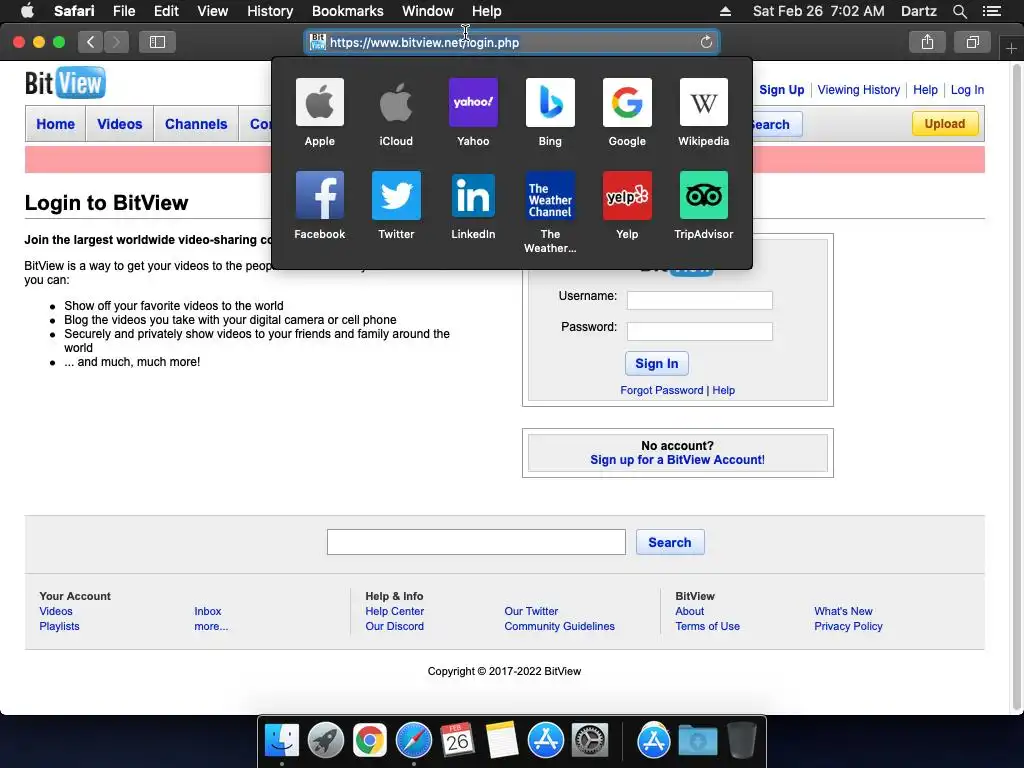This screenshot has height=768, width=1024.
Task: Open the Share button in Safari toolbar
Action: point(927,42)
